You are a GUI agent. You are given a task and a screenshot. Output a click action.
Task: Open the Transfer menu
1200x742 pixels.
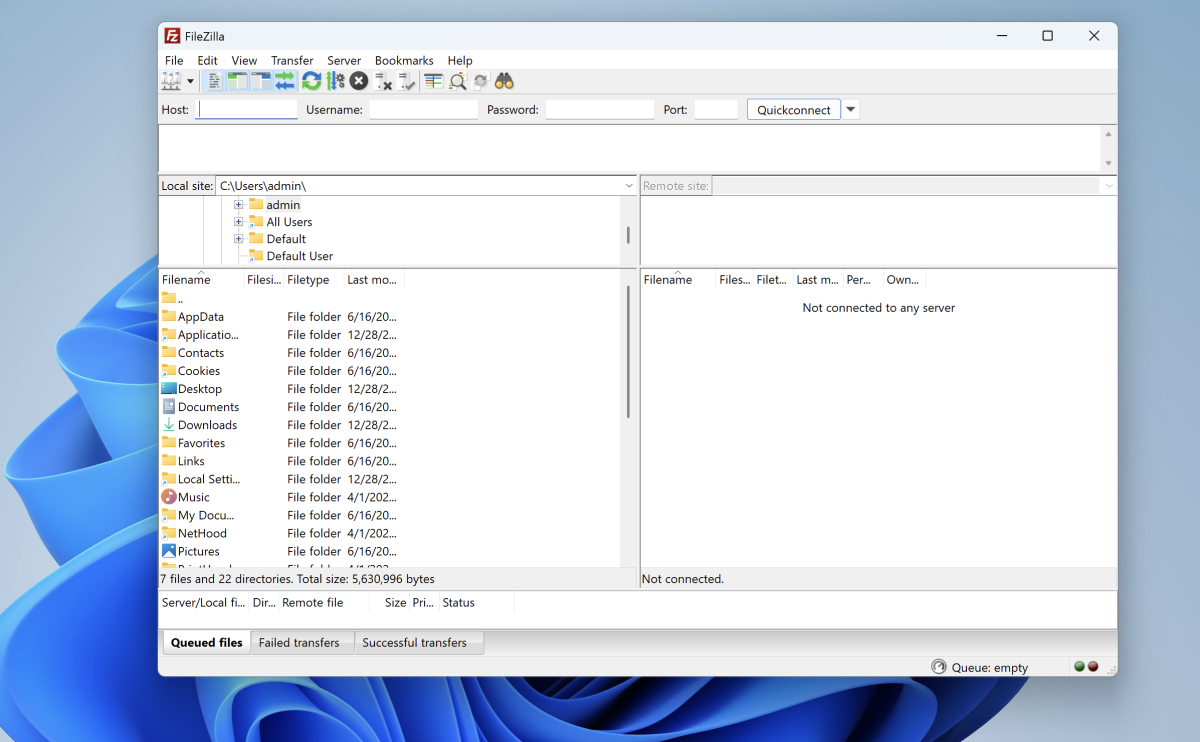pos(292,61)
